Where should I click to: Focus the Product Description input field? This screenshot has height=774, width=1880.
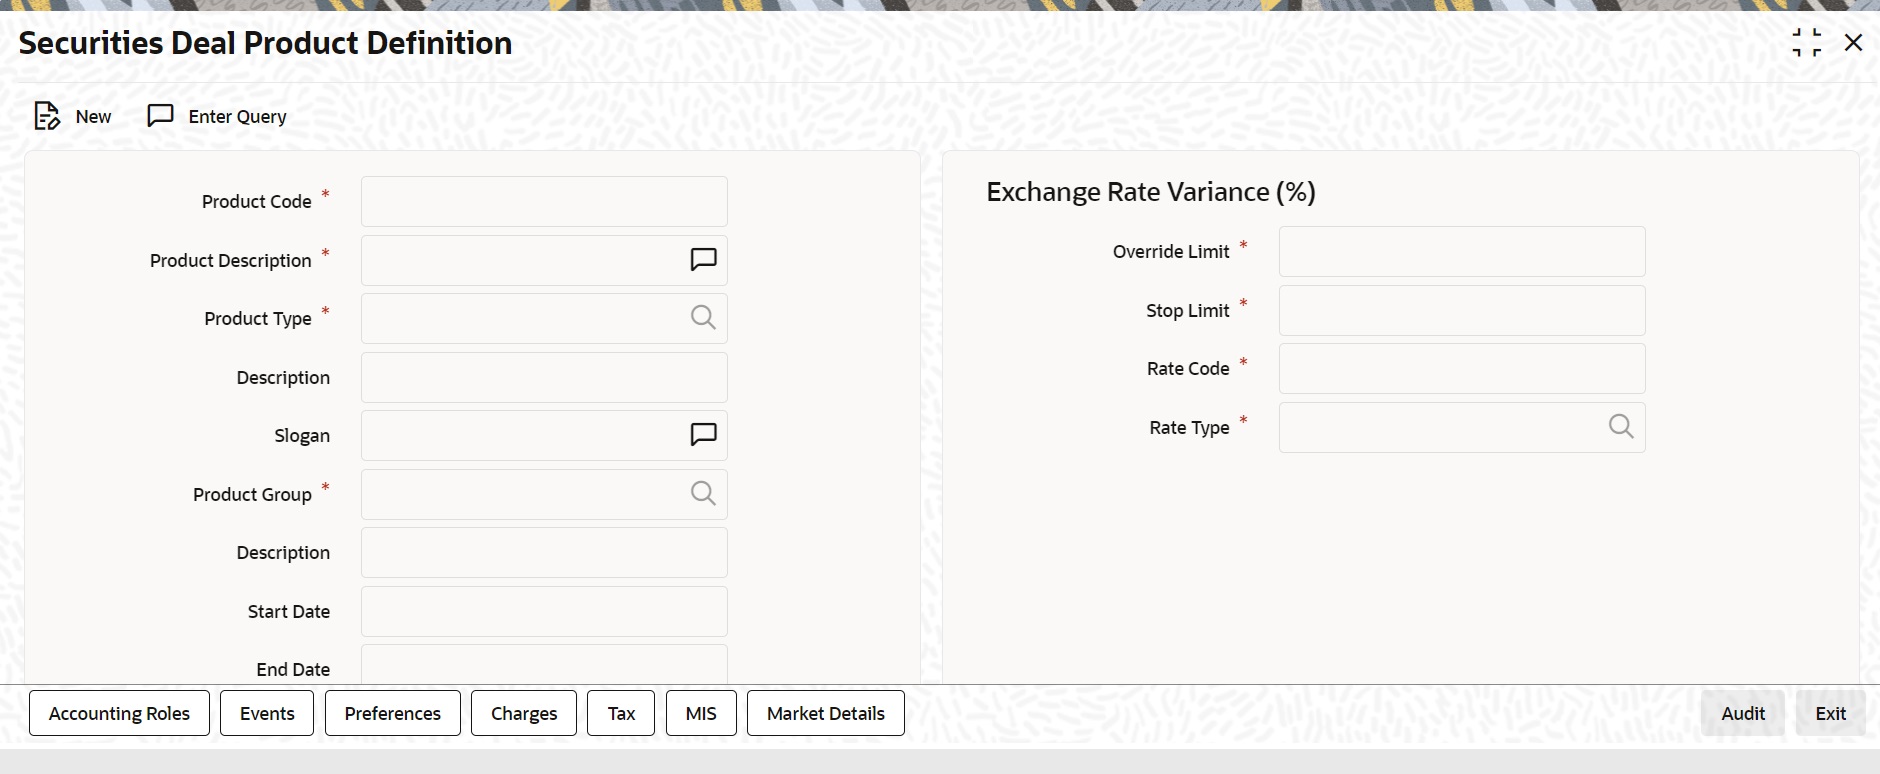[544, 260]
